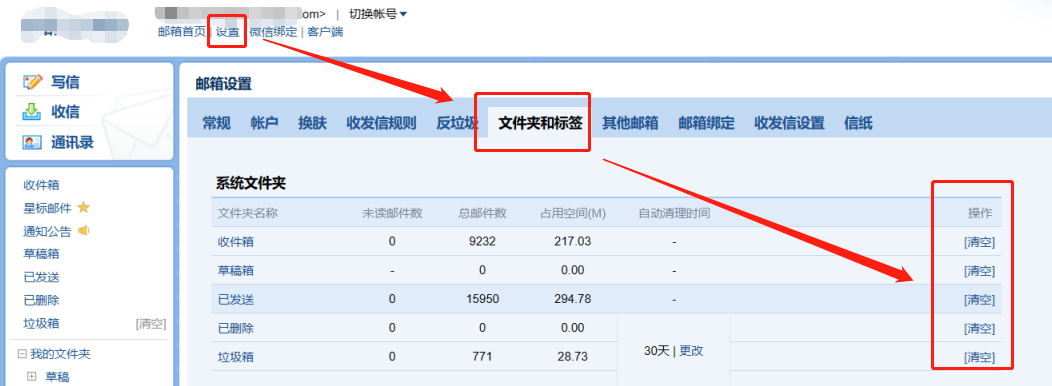Image resolution: width=1052 pixels, height=386 pixels.
Task: Go to the 信纸 tab
Action: click(x=858, y=124)
